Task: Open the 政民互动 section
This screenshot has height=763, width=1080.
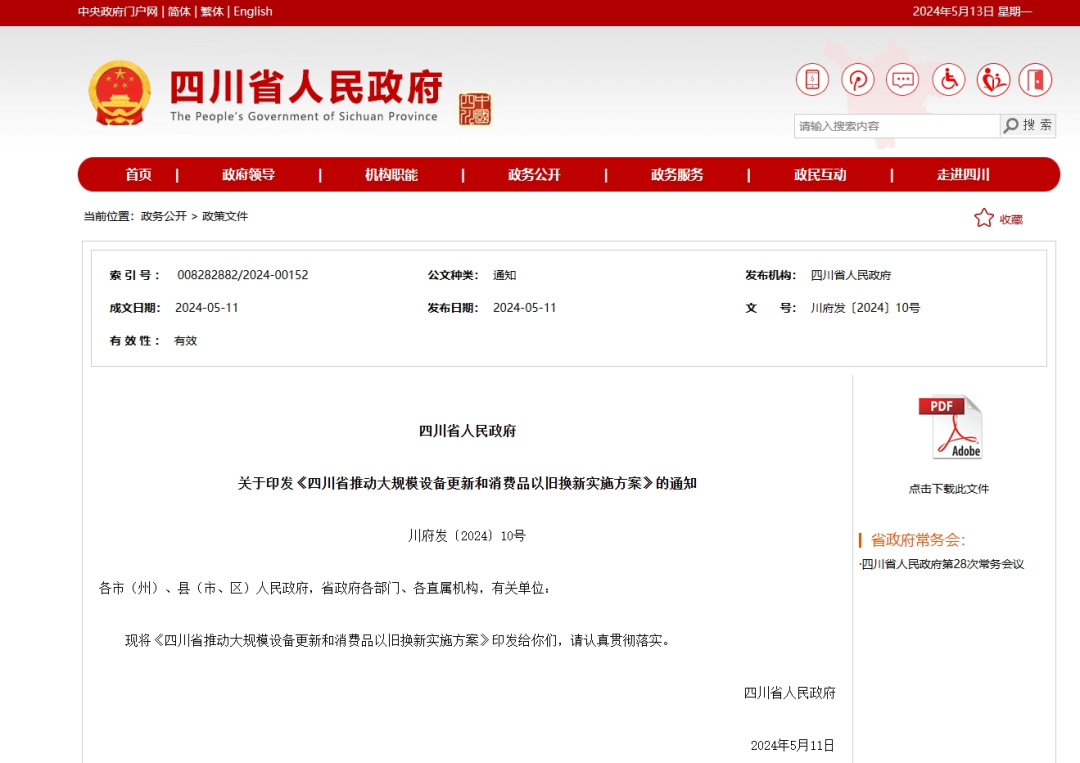Action: tap(818, 174)
